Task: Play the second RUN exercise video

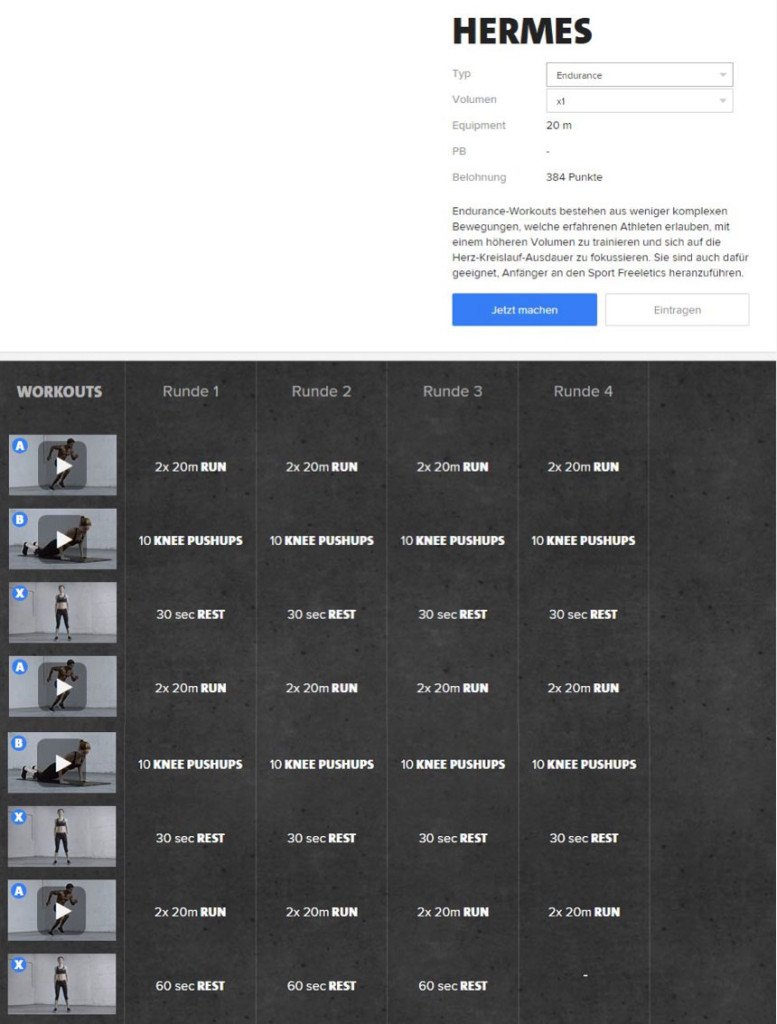Action: [63, 687]
